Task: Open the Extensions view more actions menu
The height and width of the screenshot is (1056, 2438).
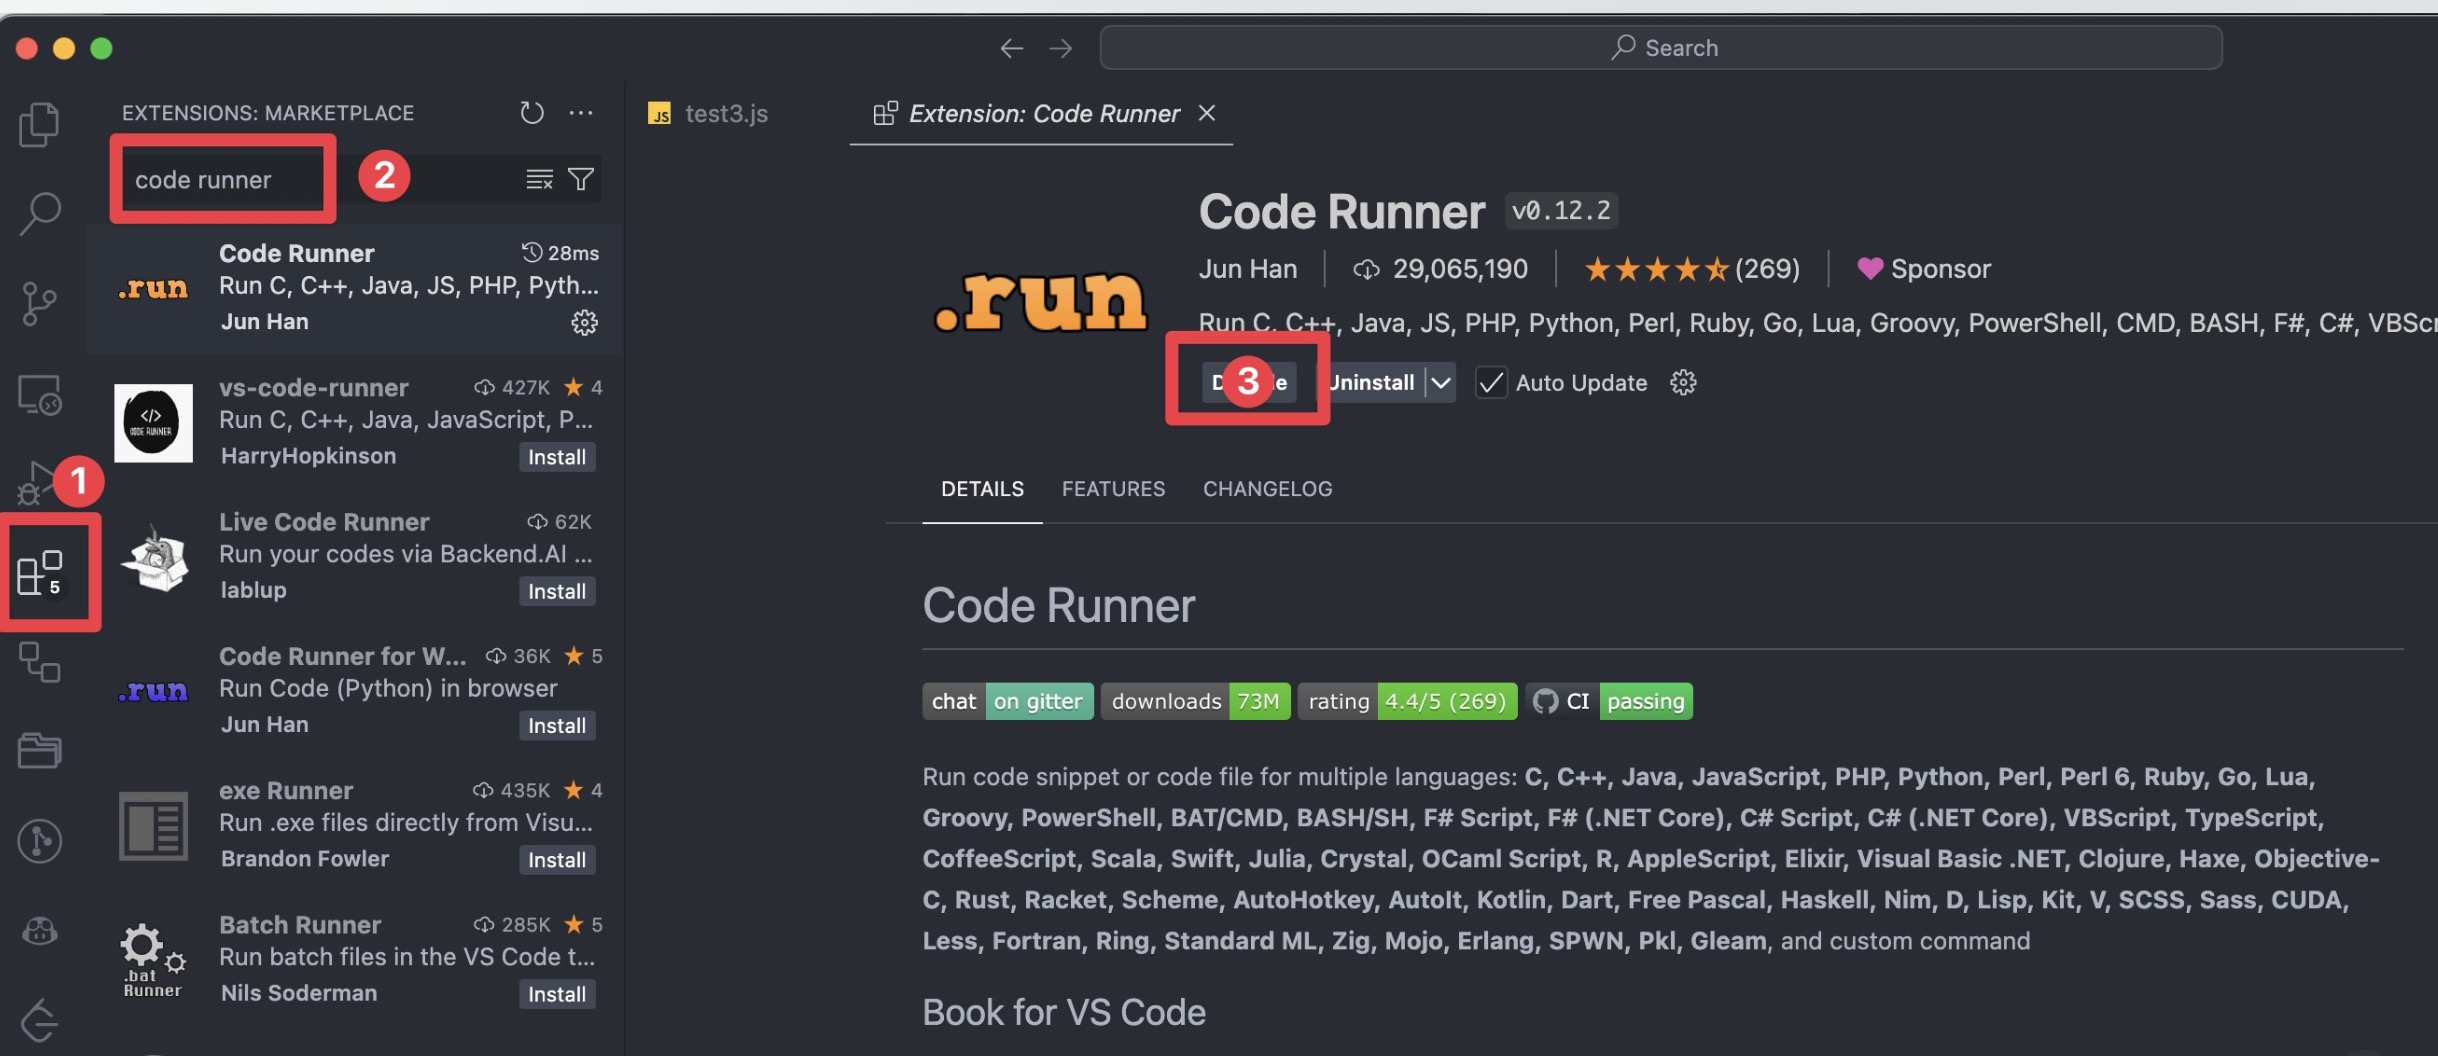Action: point(581,112)
